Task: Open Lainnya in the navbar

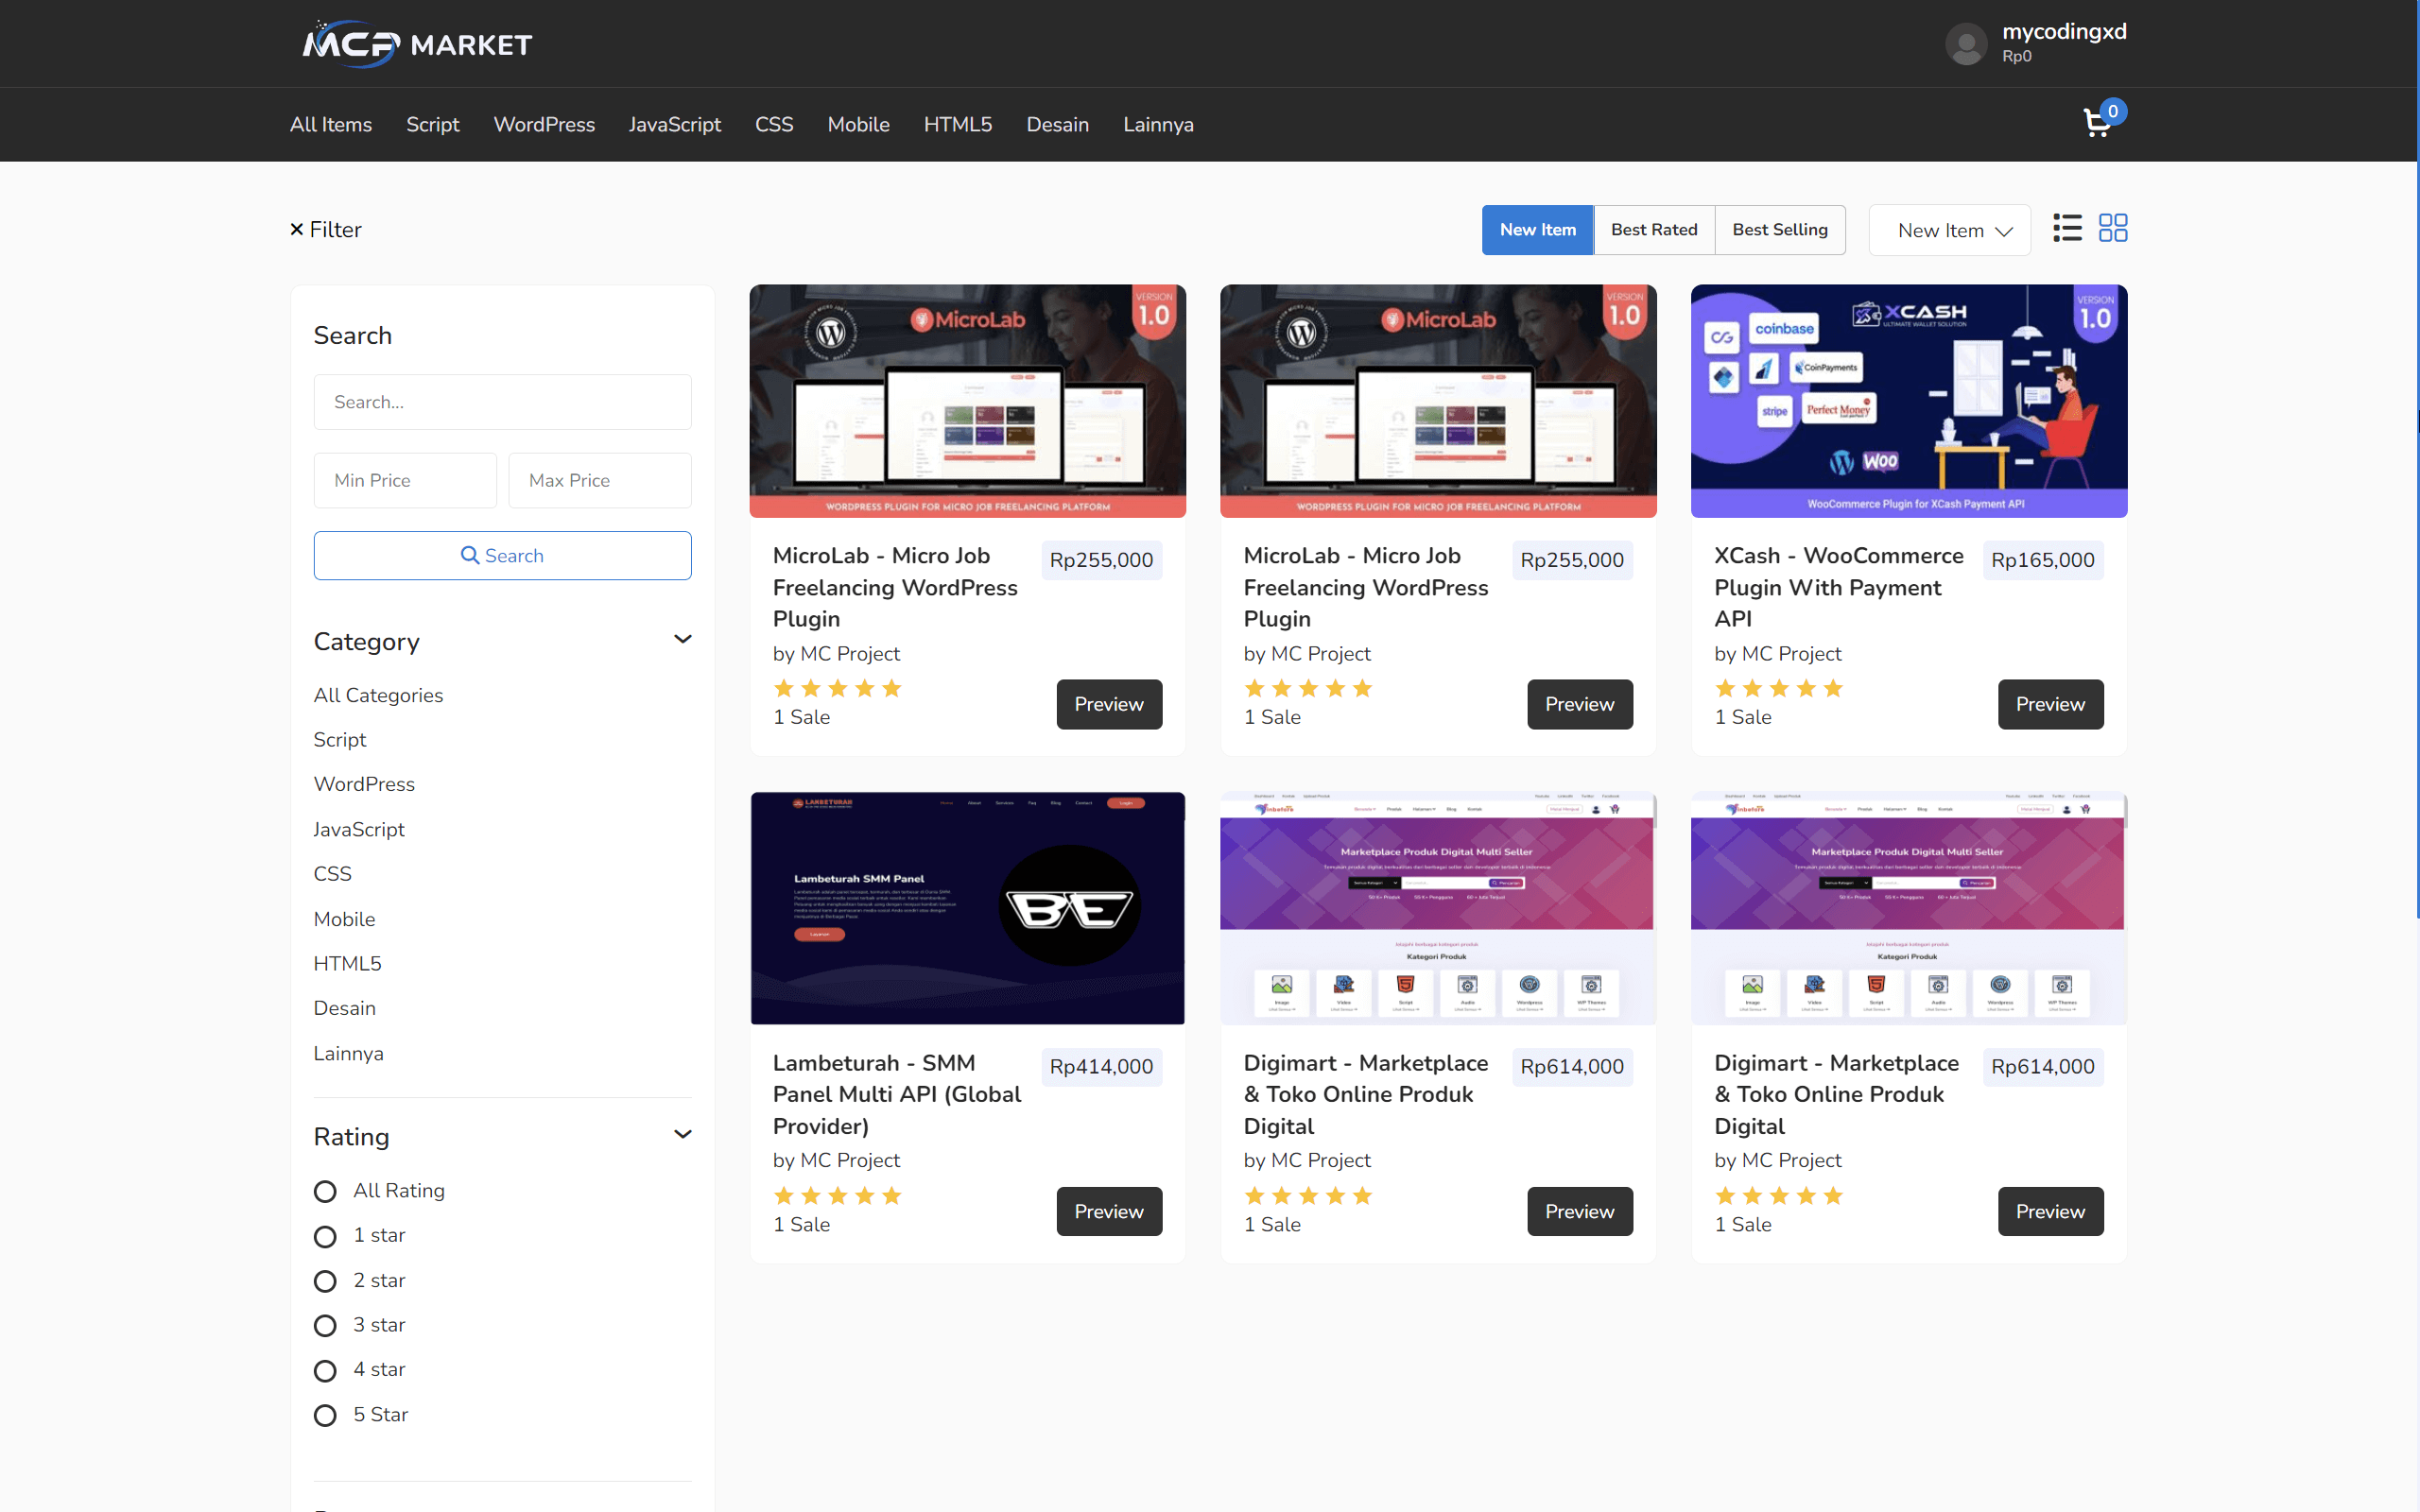Action: point(1158,124)
